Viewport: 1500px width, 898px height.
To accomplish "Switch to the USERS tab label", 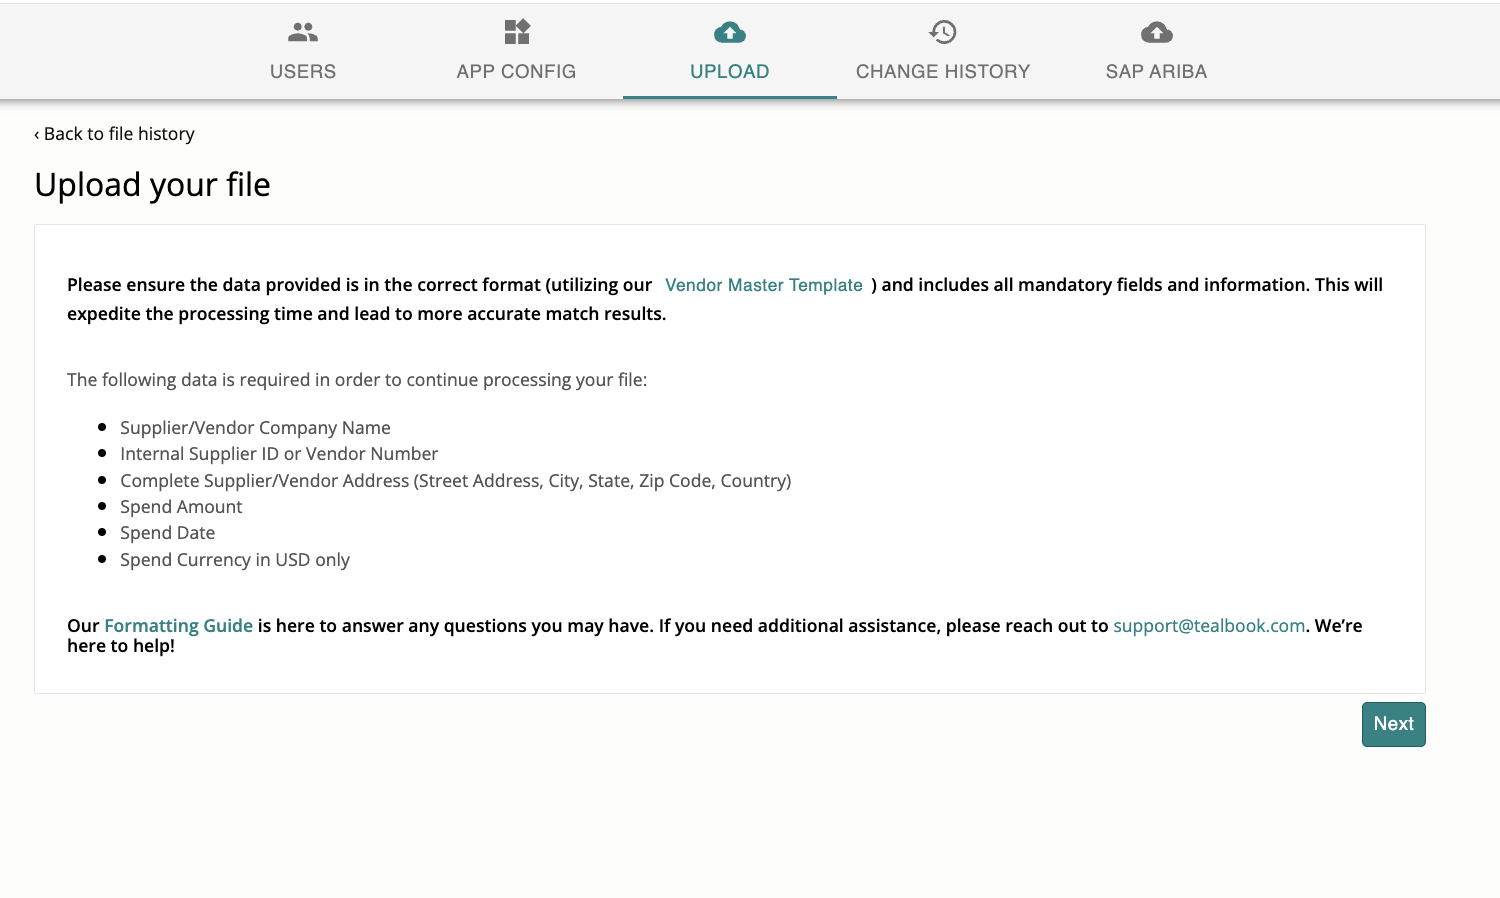I will 303,71.
